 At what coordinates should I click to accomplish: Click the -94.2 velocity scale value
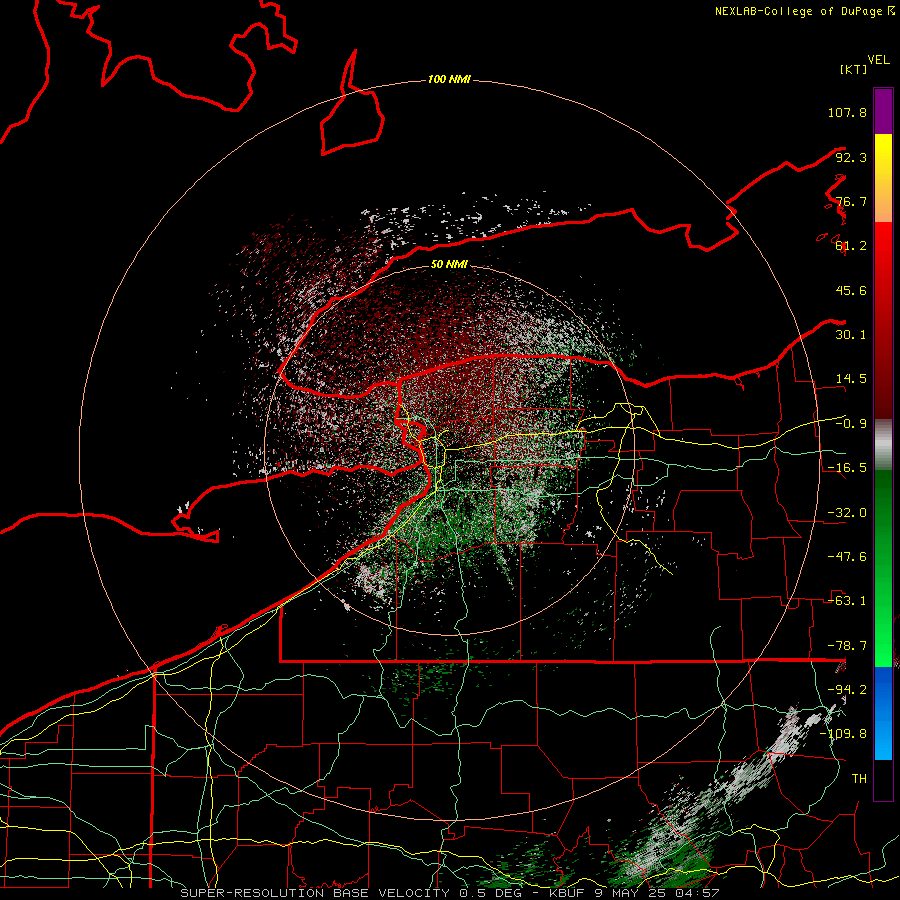coord(847,690)
